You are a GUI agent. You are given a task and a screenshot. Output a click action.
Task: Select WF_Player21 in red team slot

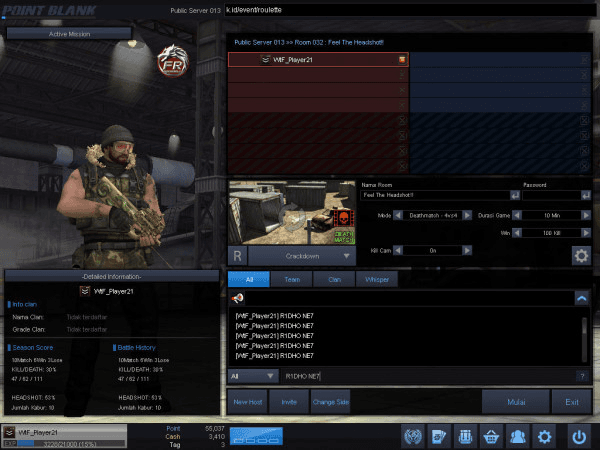(318, 60)
